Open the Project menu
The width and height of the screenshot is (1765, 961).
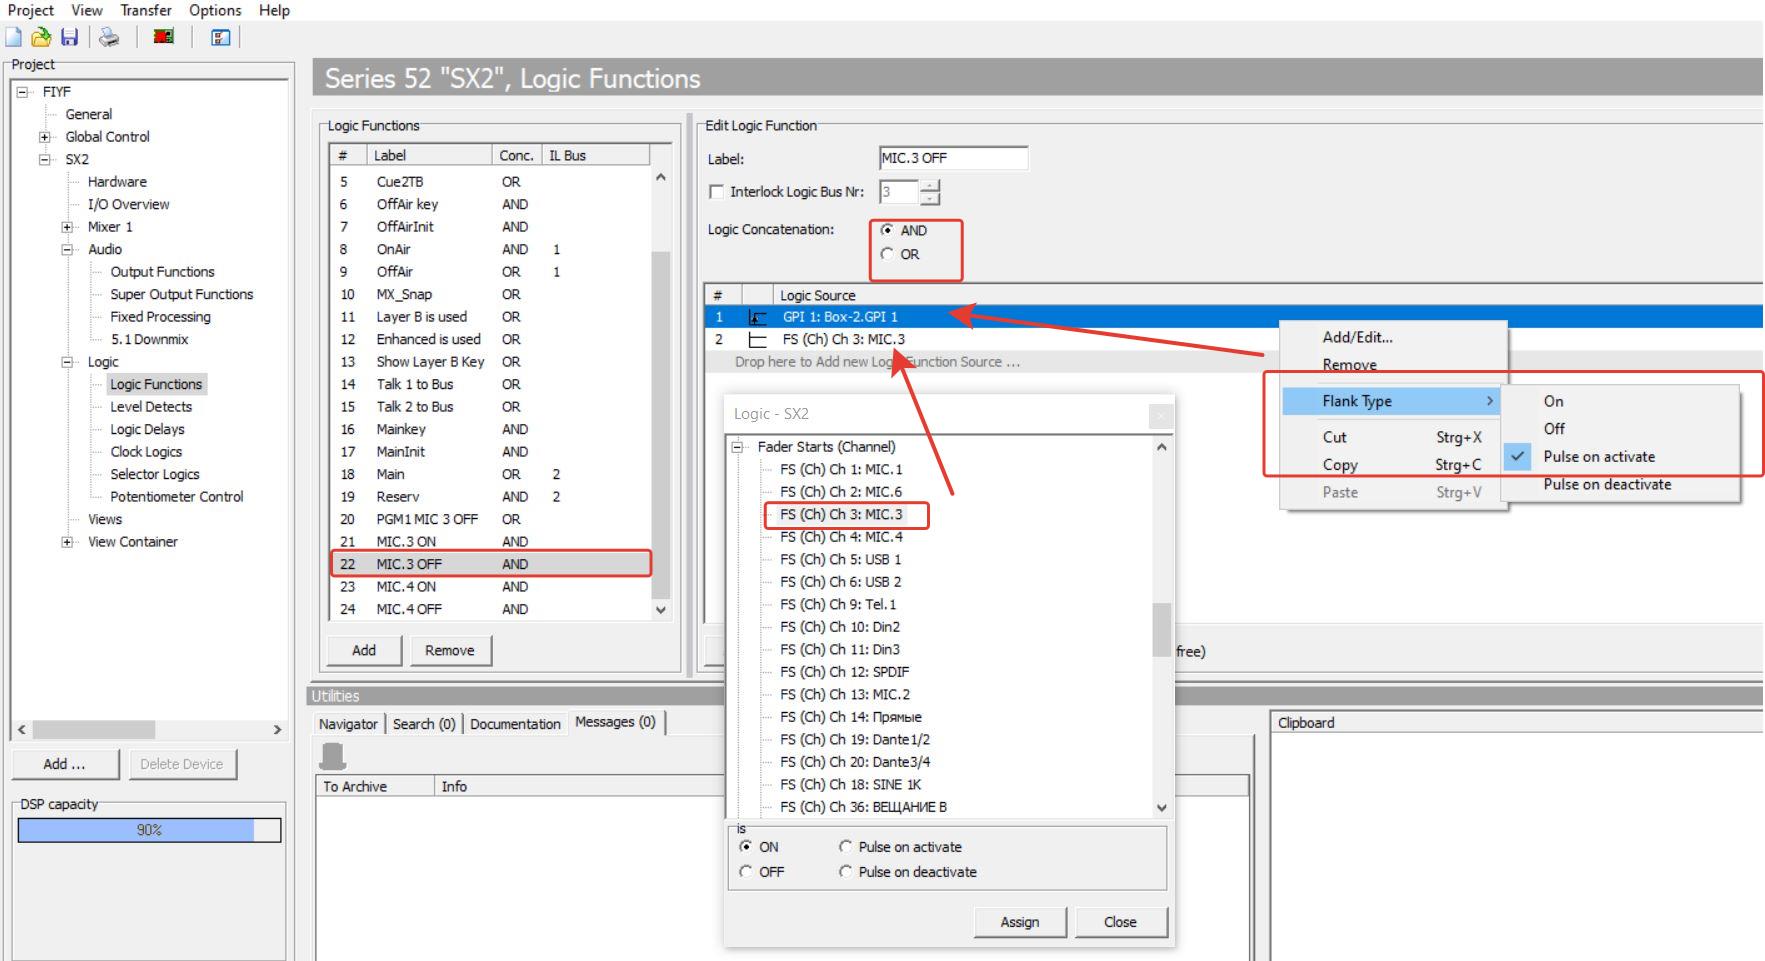point(31,10)
